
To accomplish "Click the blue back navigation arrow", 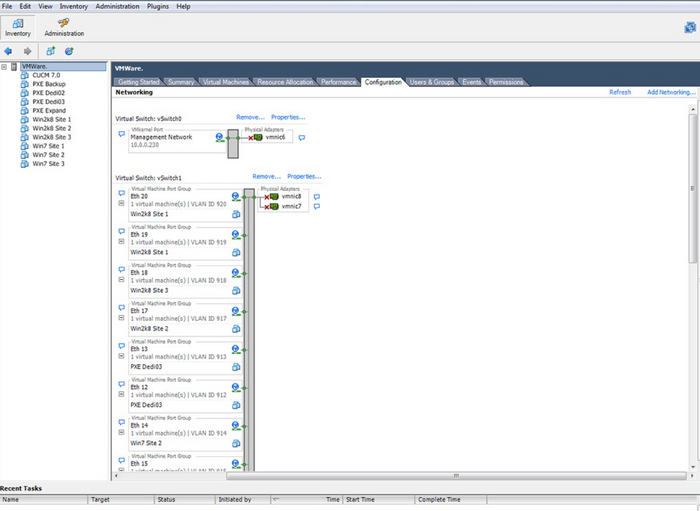I will [x=9, y=50].
